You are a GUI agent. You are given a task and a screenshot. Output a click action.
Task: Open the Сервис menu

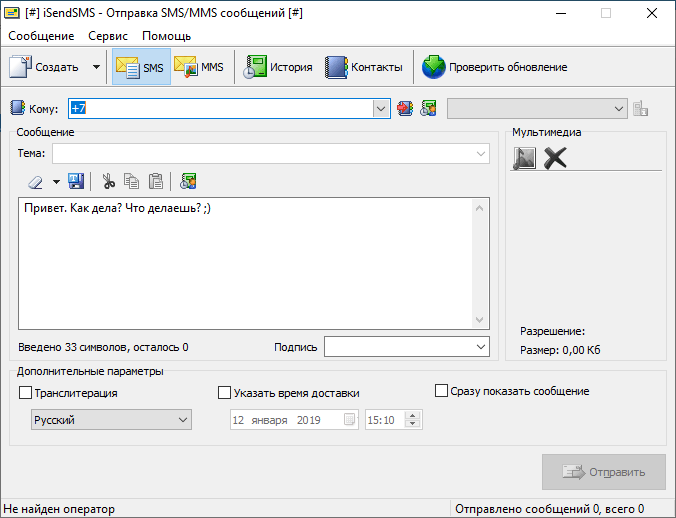[x=108, y=36]
